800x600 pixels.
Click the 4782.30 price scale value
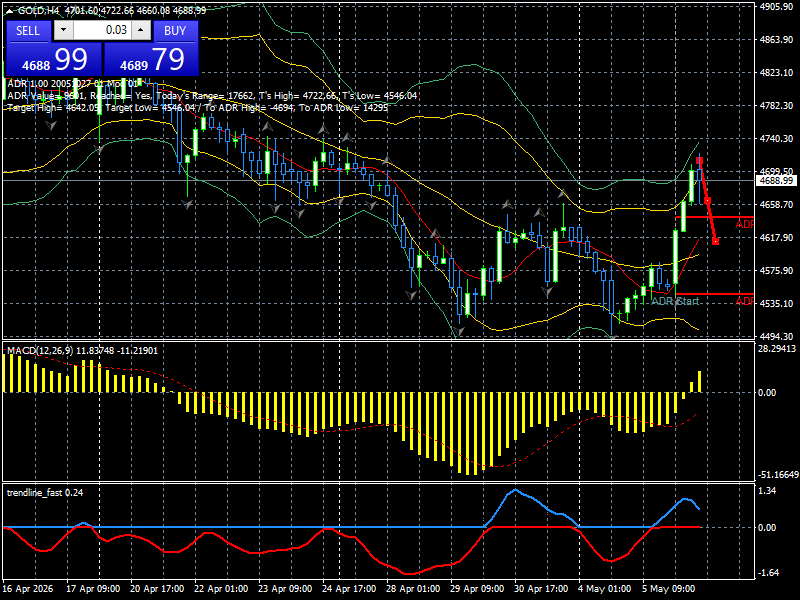[776, 105]
